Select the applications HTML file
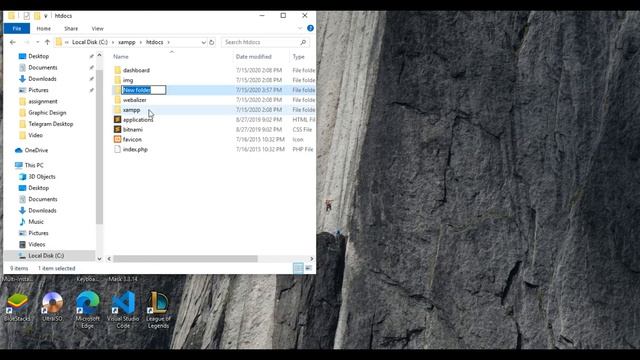This screenshot has height=360, width=640. click(138, 120)
